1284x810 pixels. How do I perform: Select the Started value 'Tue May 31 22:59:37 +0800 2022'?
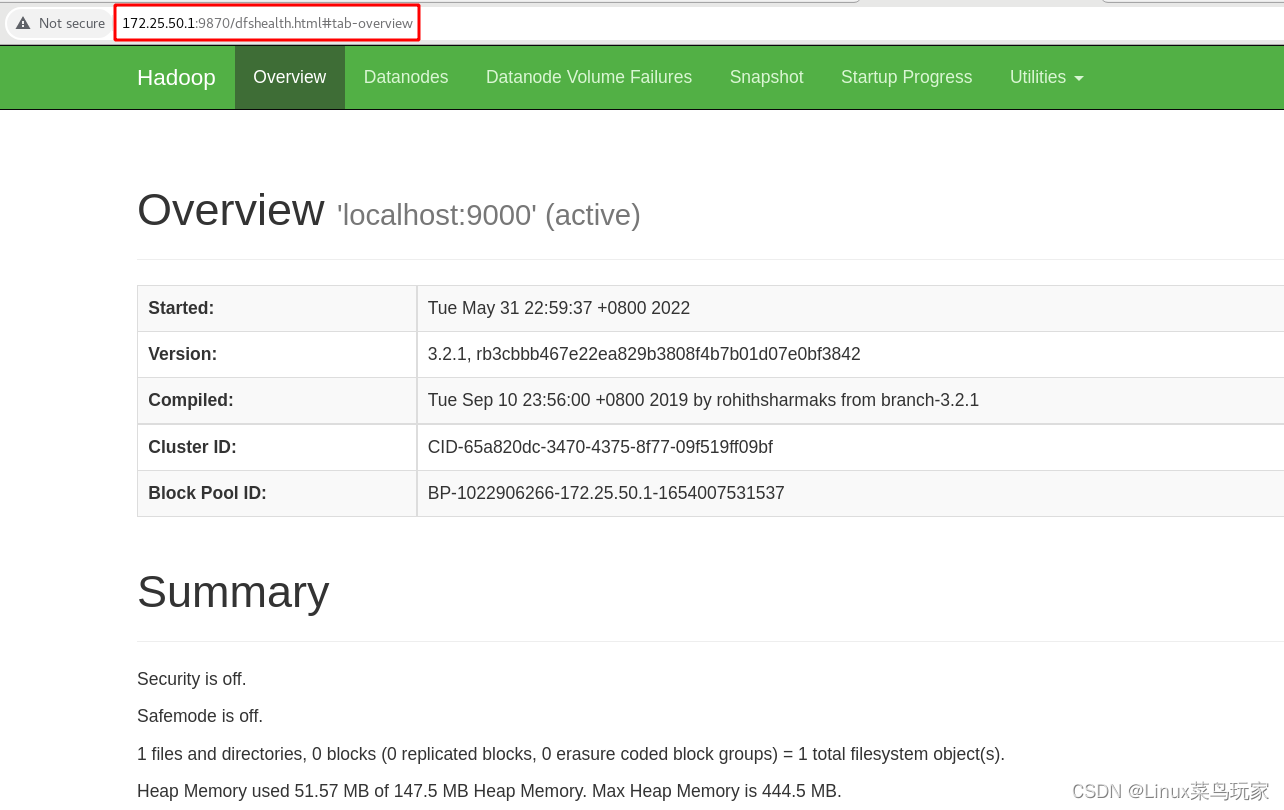point(559,308)
